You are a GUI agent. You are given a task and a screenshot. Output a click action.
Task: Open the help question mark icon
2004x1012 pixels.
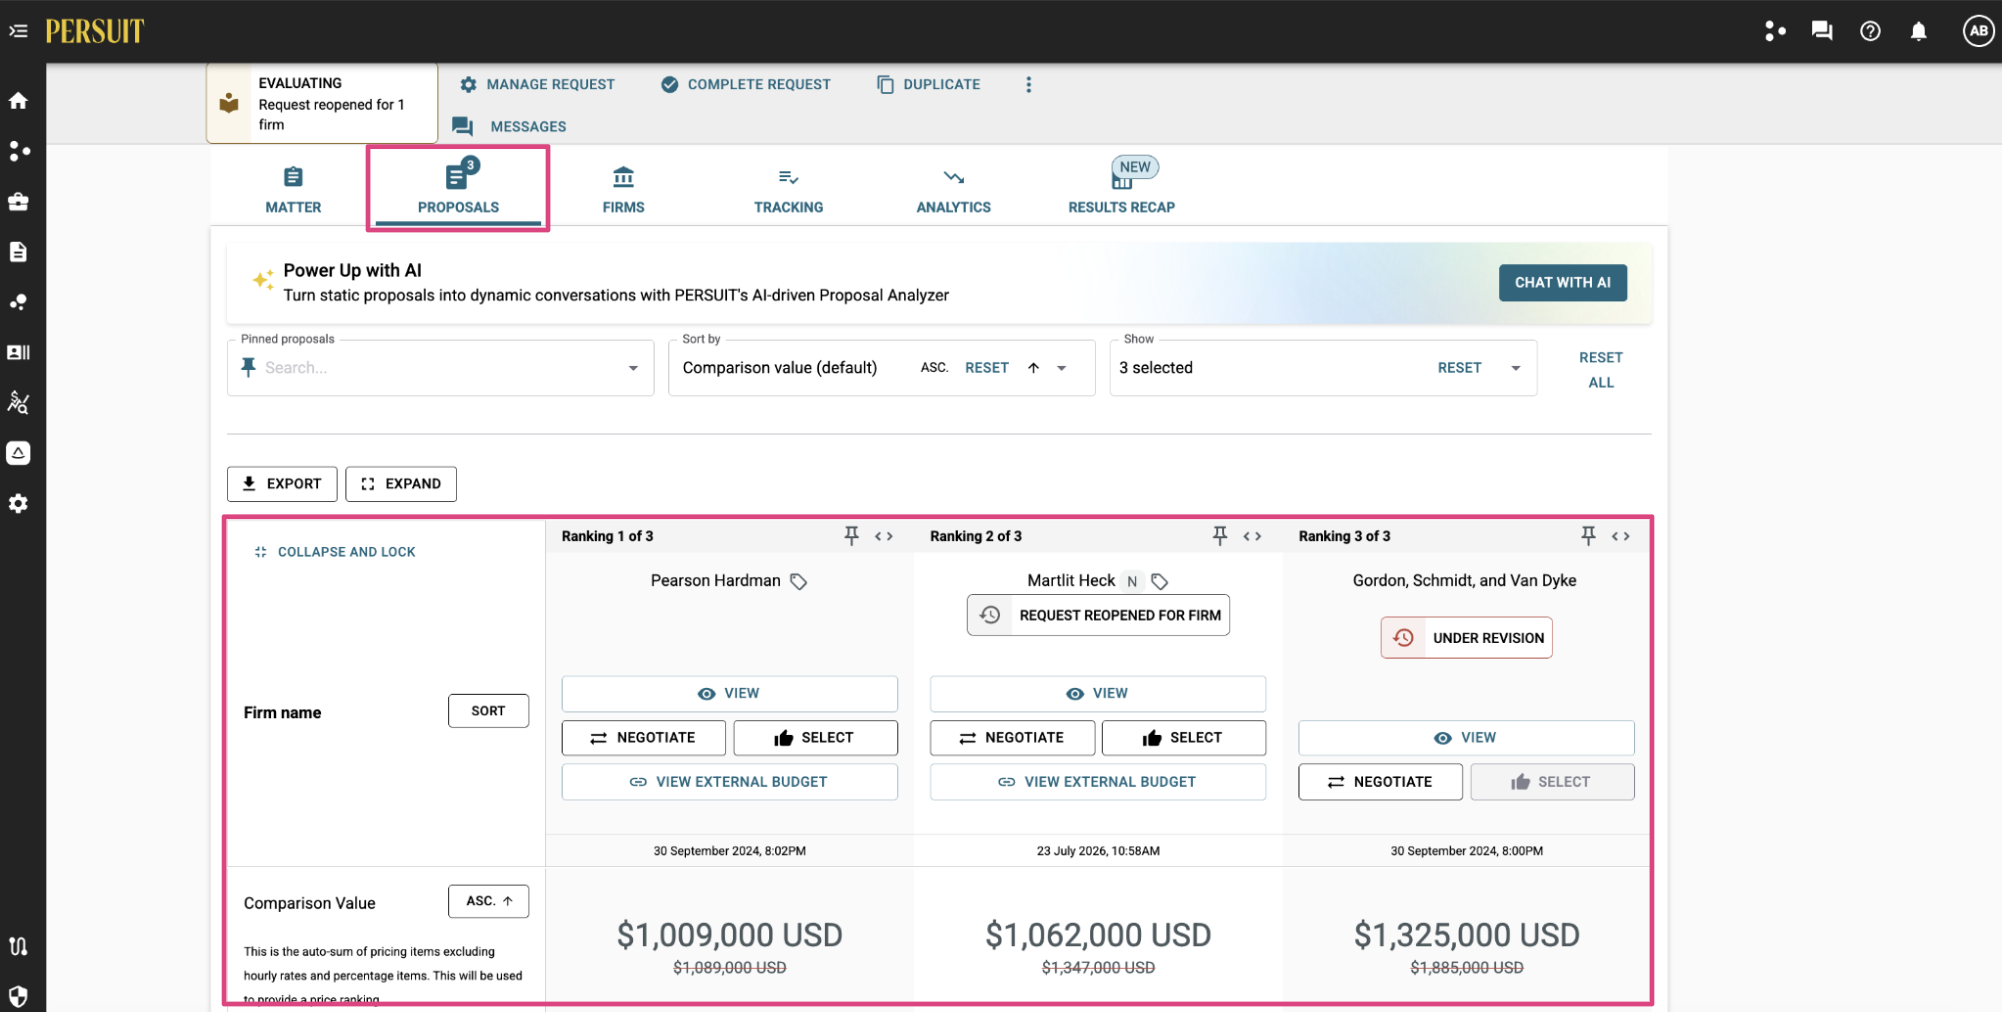(1872, 31)
